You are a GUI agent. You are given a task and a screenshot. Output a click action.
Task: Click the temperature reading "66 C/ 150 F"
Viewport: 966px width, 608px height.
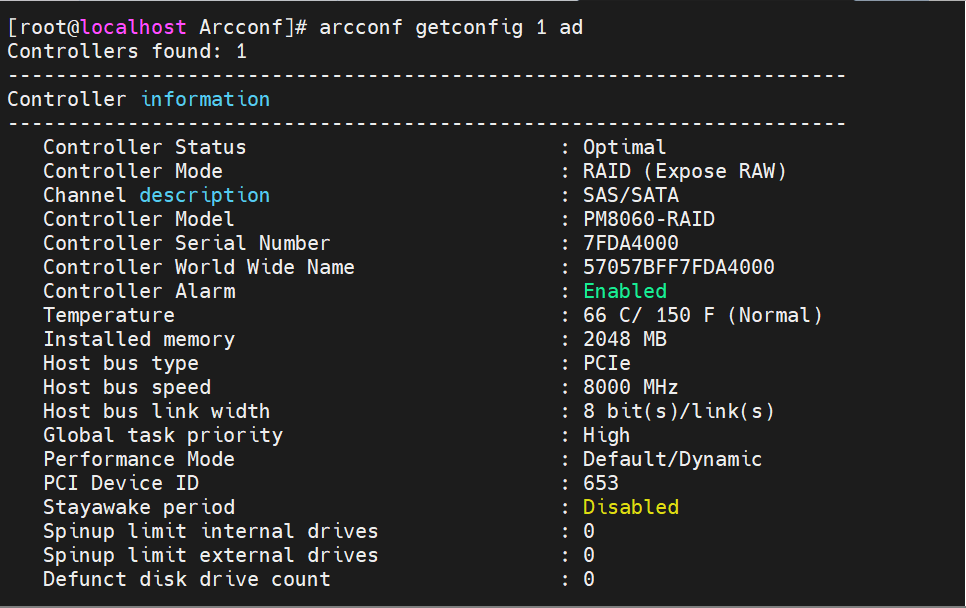(x=650, y=315)
